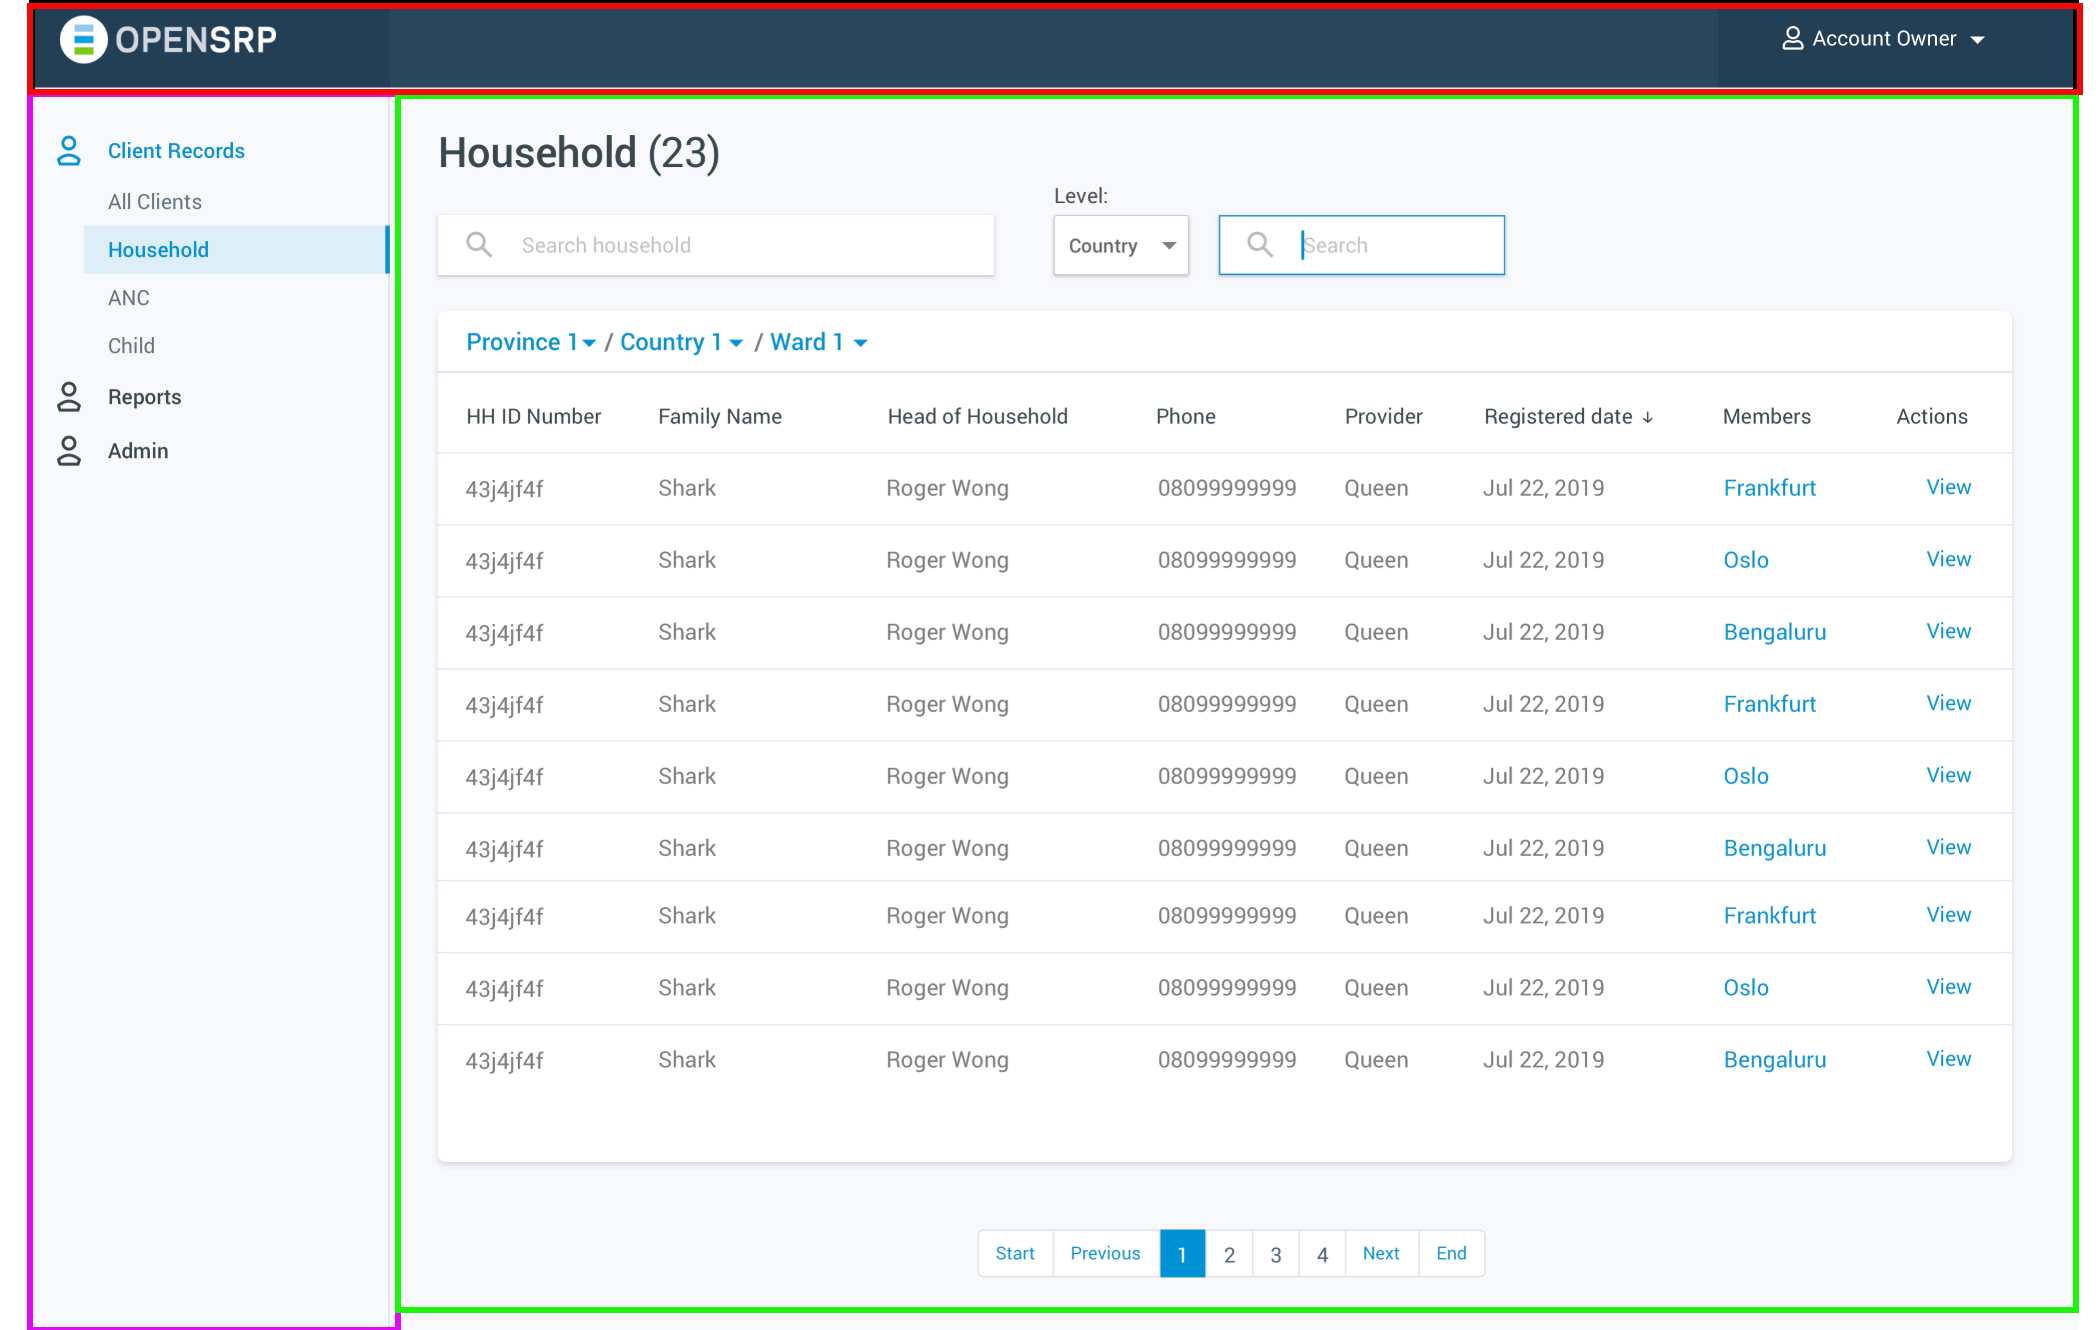The height and width of the screenshot is (1330, 2096).
Task: Click the Client Records person icon
Action: [68, 150]
